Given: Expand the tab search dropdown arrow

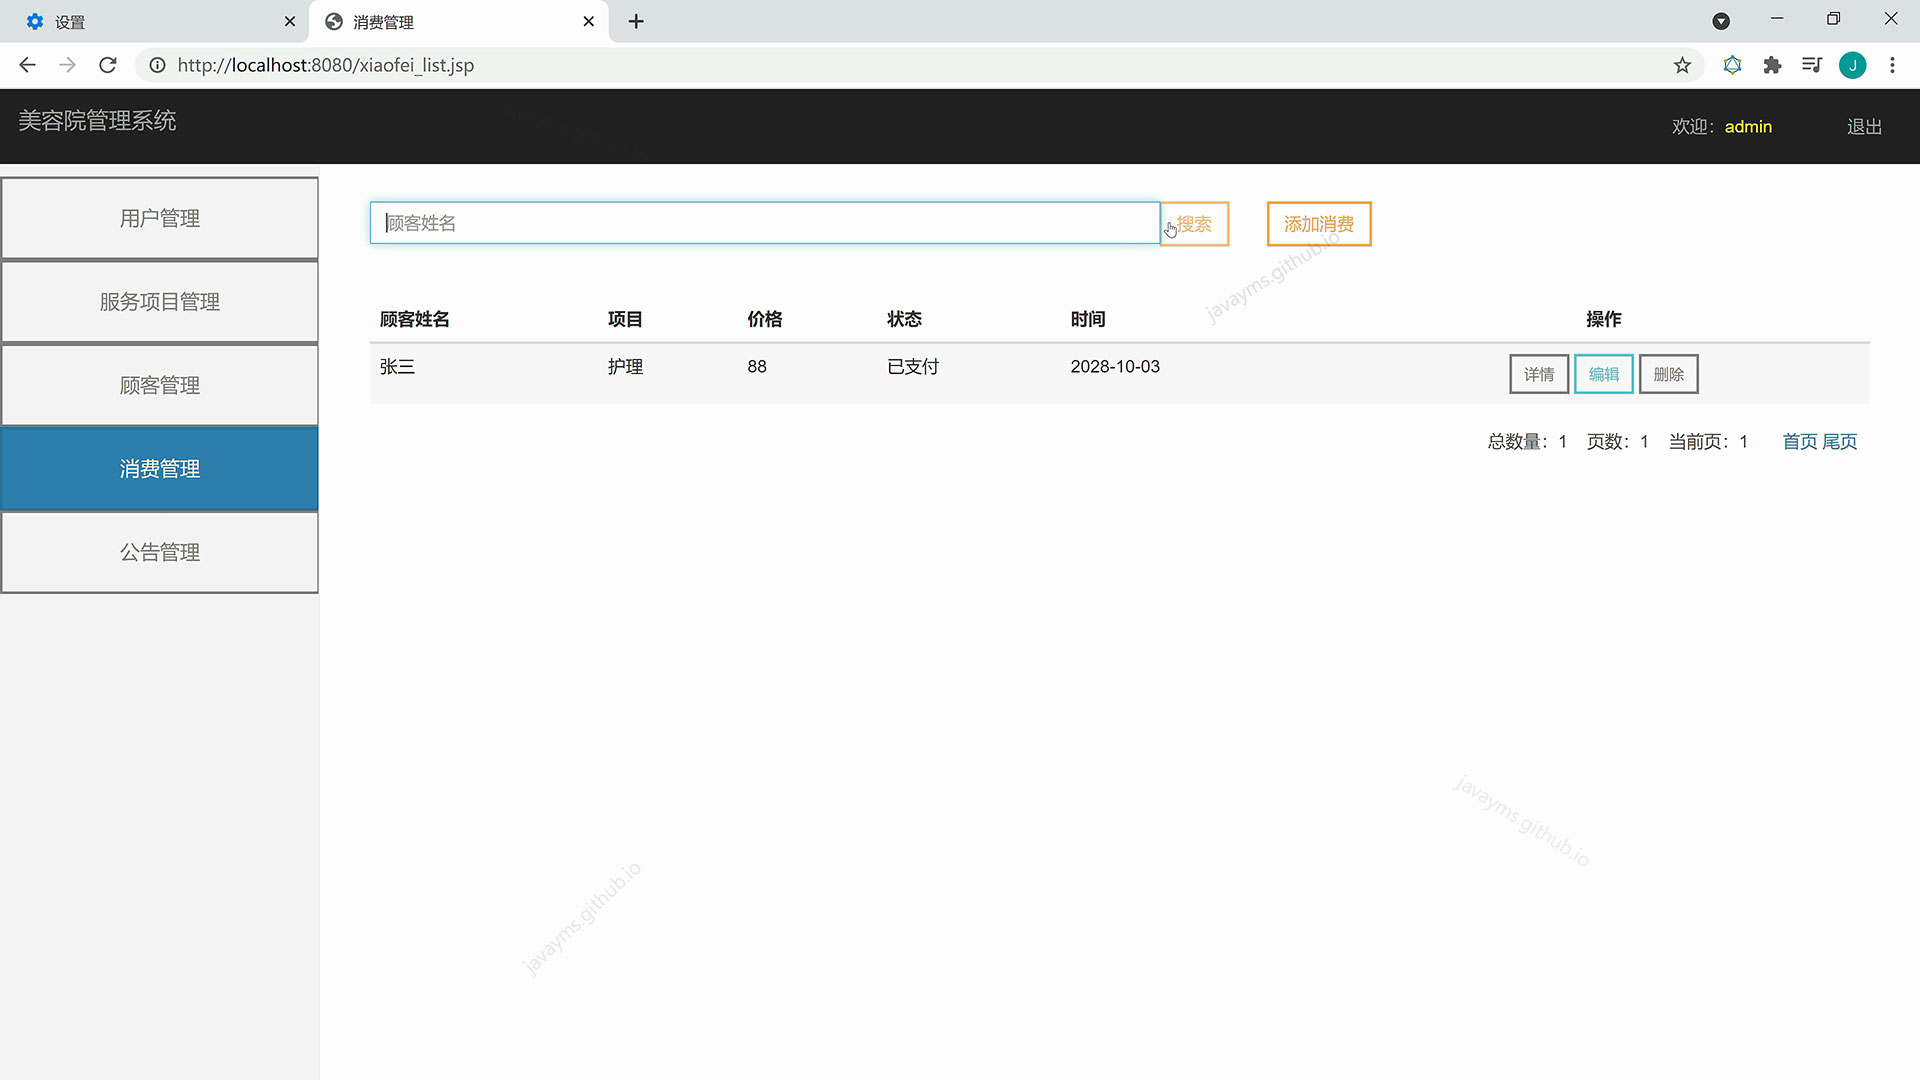Looking at the screenshot, I should 1721,21.
